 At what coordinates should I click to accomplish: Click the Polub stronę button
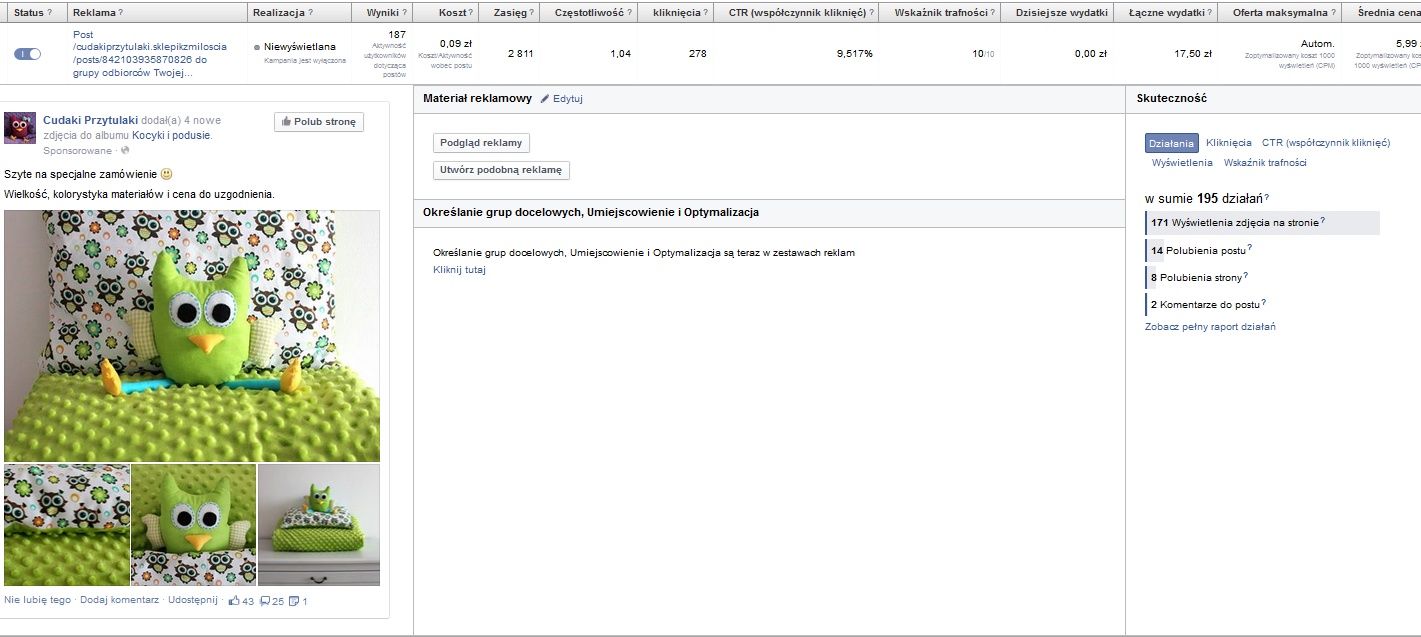[x=319, y=122]
